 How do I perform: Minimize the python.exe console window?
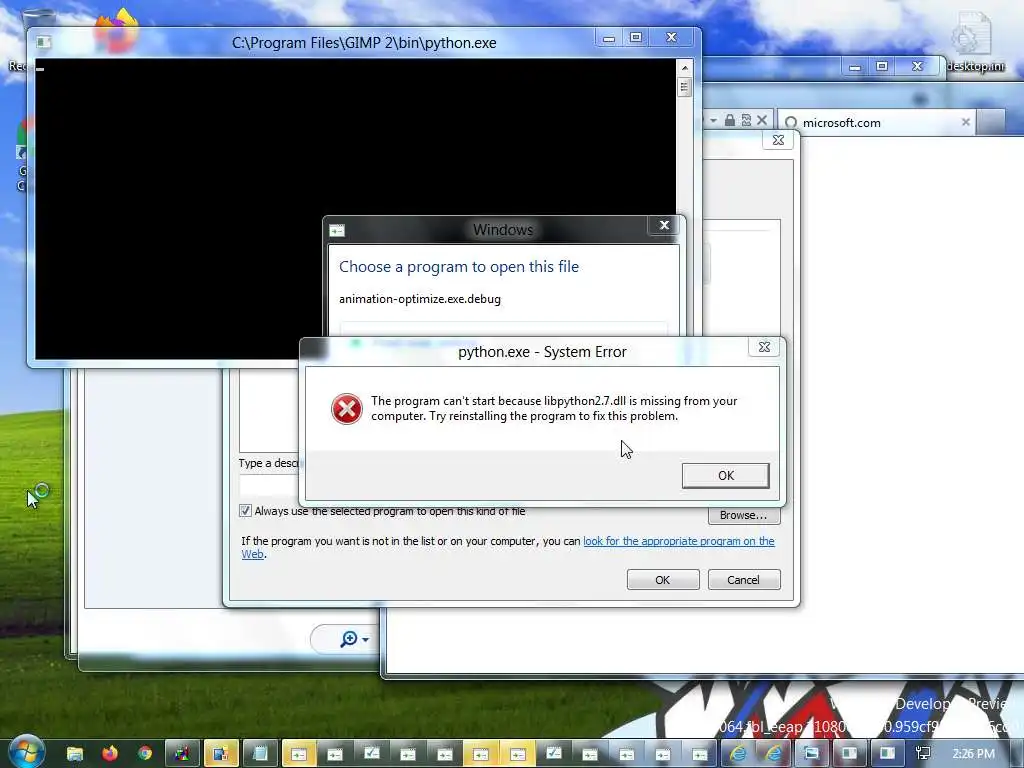click(609, 38)
